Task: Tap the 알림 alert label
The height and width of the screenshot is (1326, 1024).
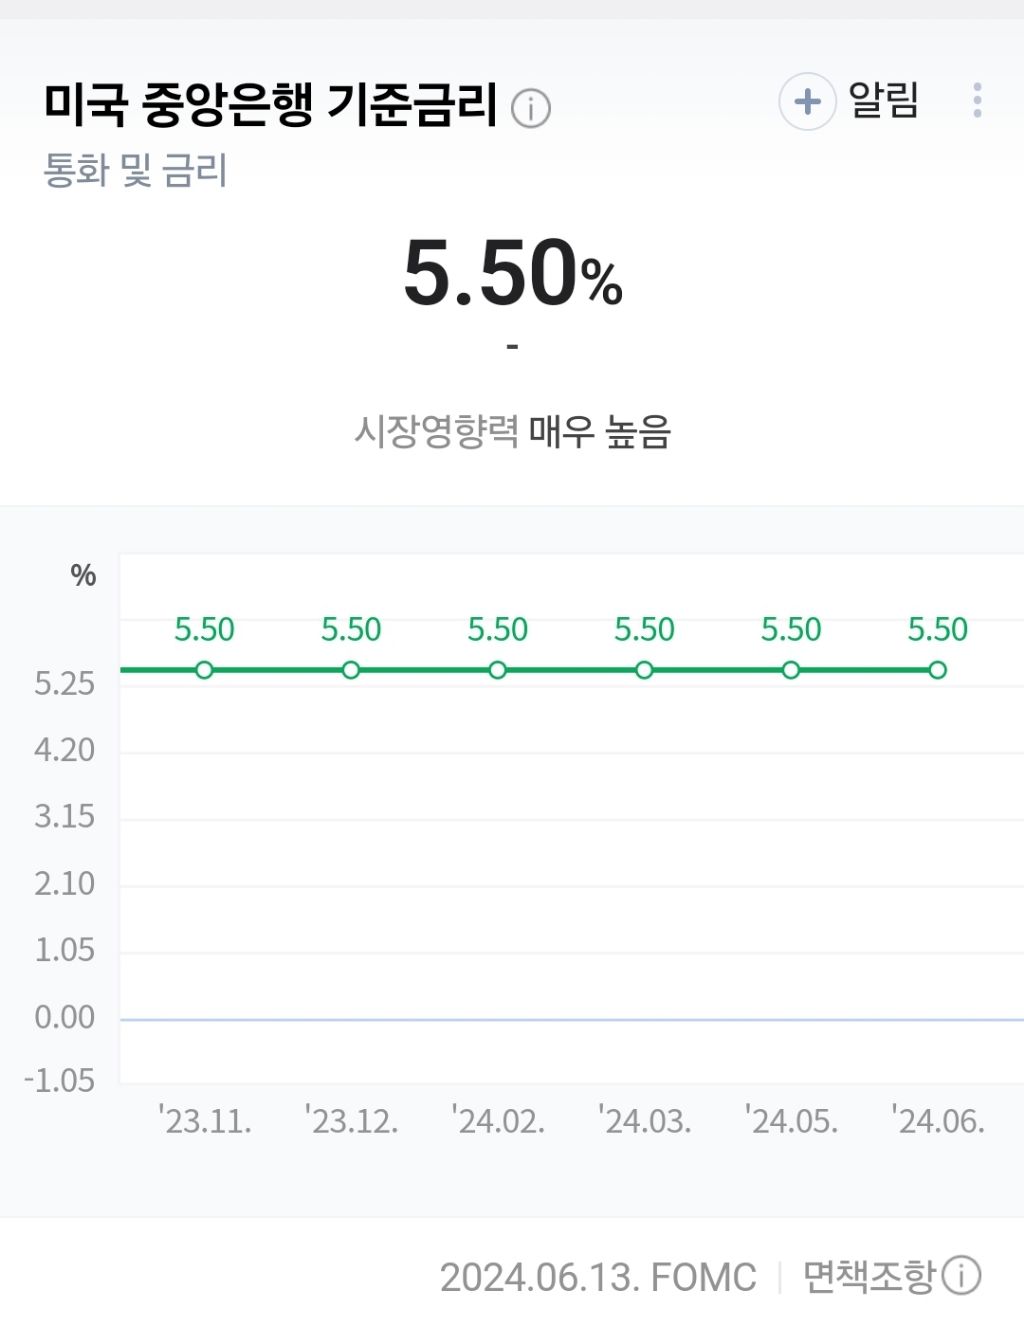Action: (x=883, y=100)
